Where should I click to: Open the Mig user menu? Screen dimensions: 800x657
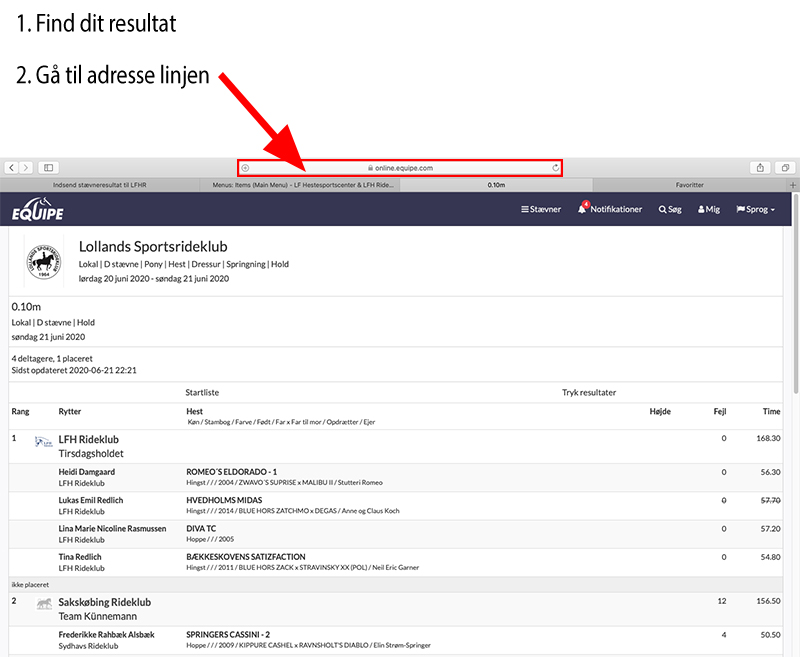[709, 209]
